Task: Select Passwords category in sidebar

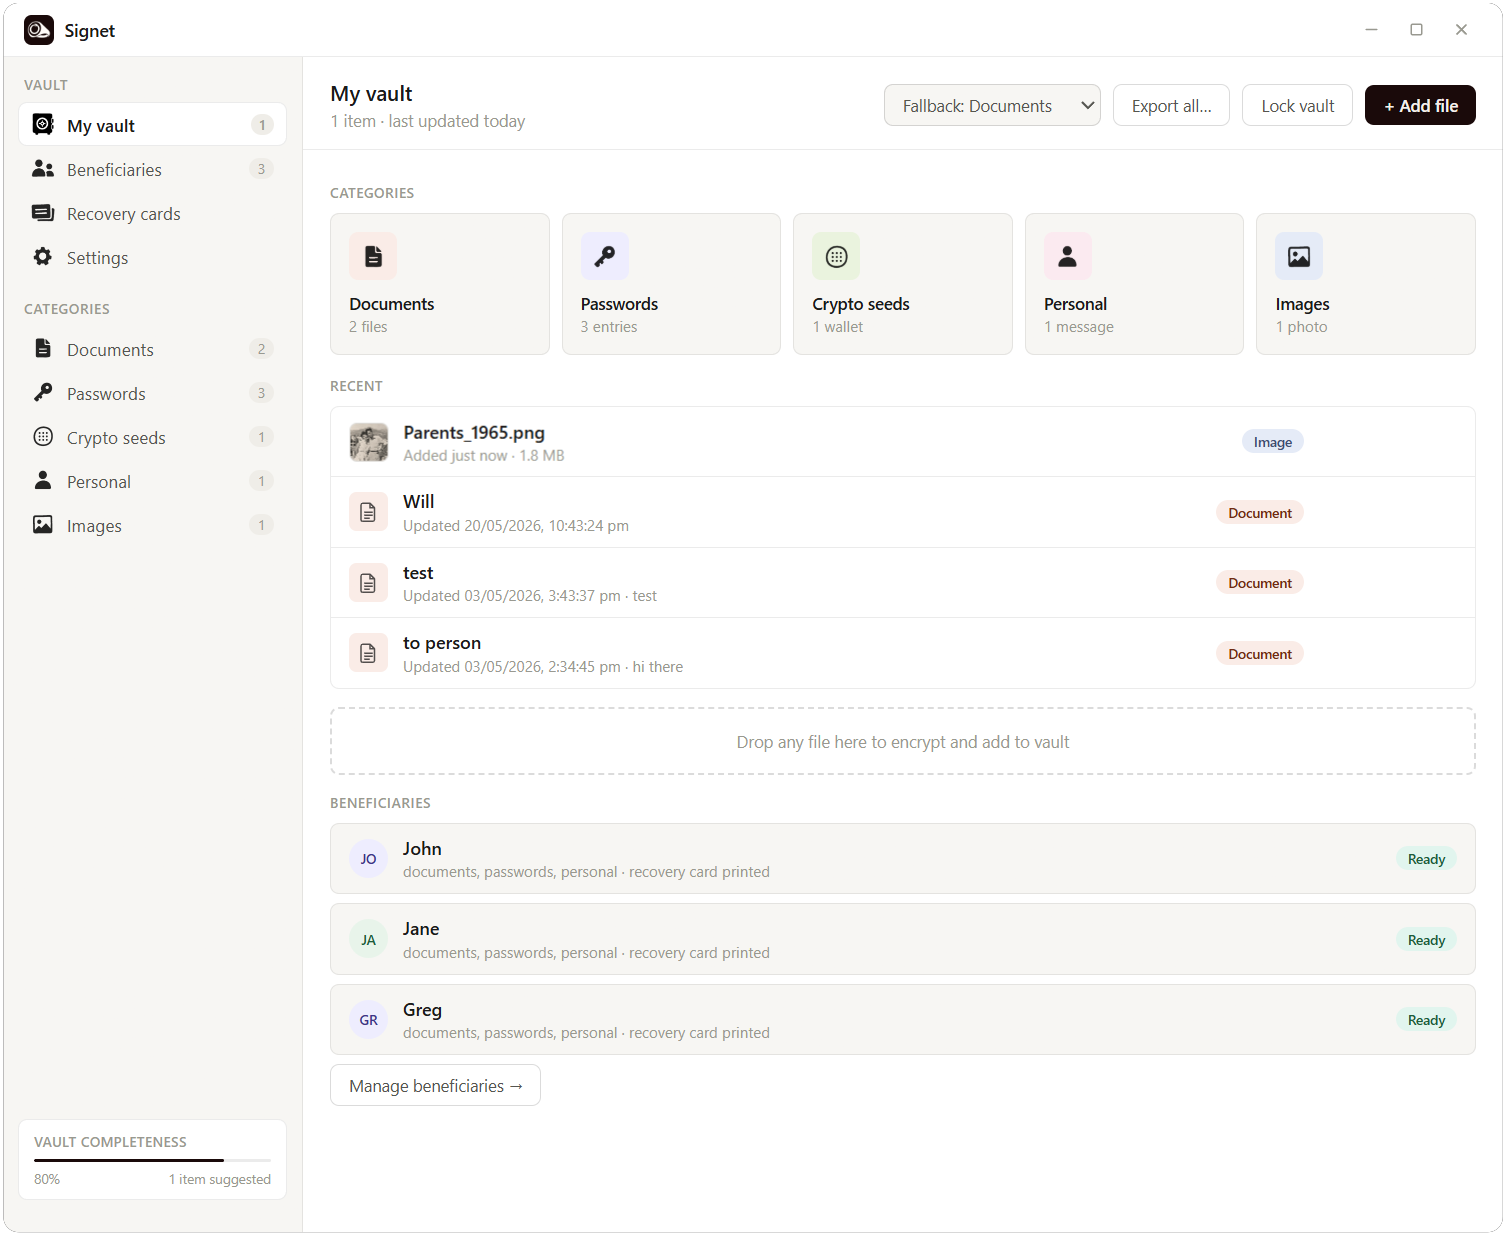Action: (x=152, y=393)
